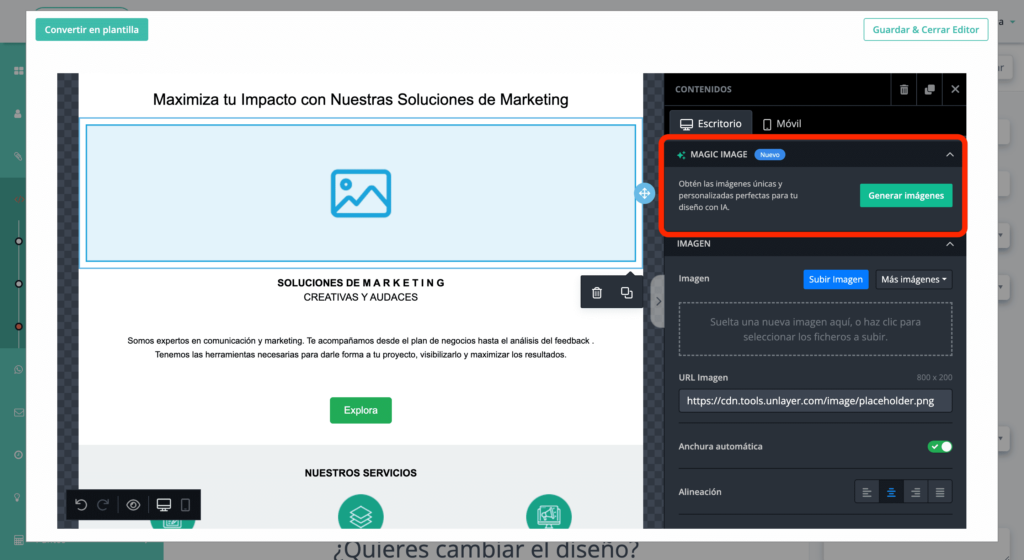Click Generar imágenes button
This screenshot has height=560, width=1024.
pyautogui.click(x=906, y=195)
